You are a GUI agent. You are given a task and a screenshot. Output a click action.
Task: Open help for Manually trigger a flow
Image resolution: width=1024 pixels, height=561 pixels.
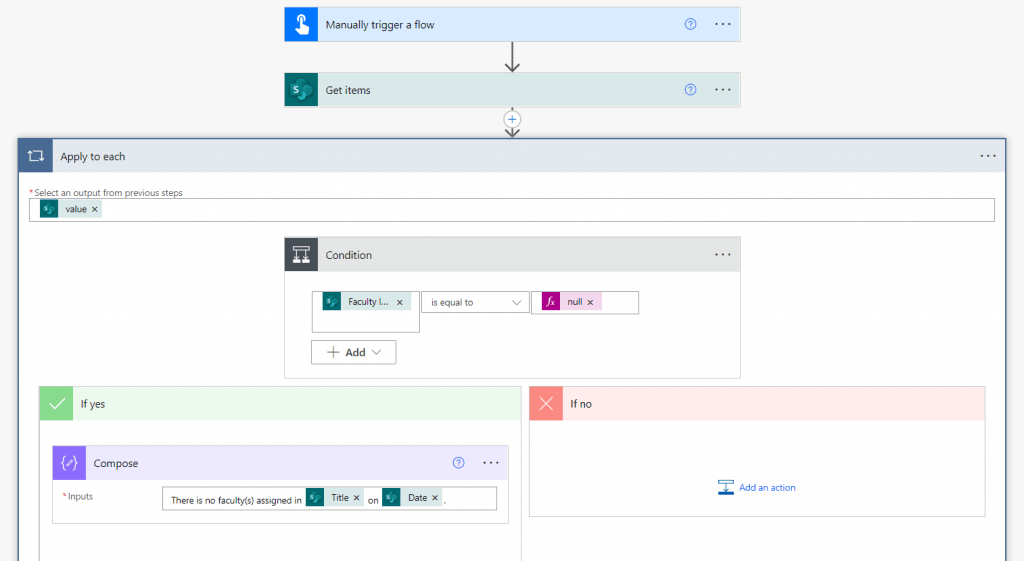pyautogui.click(x=690, y=24)
